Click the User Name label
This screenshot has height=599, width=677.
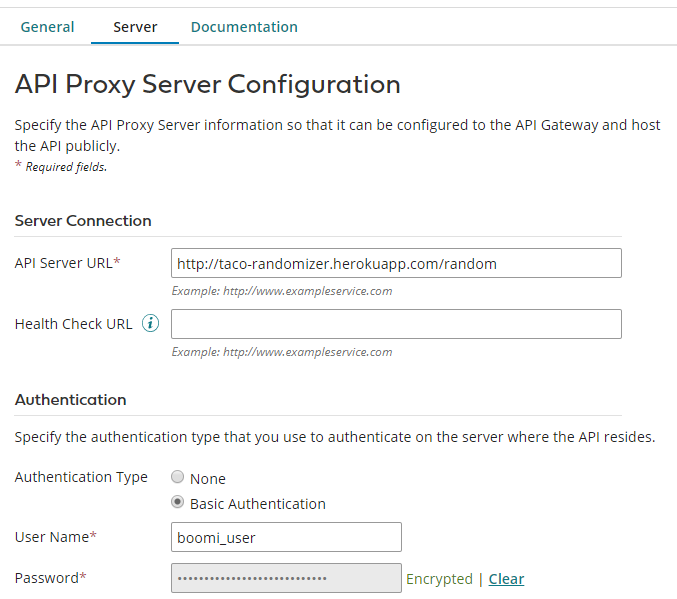(x=55, y=537)
